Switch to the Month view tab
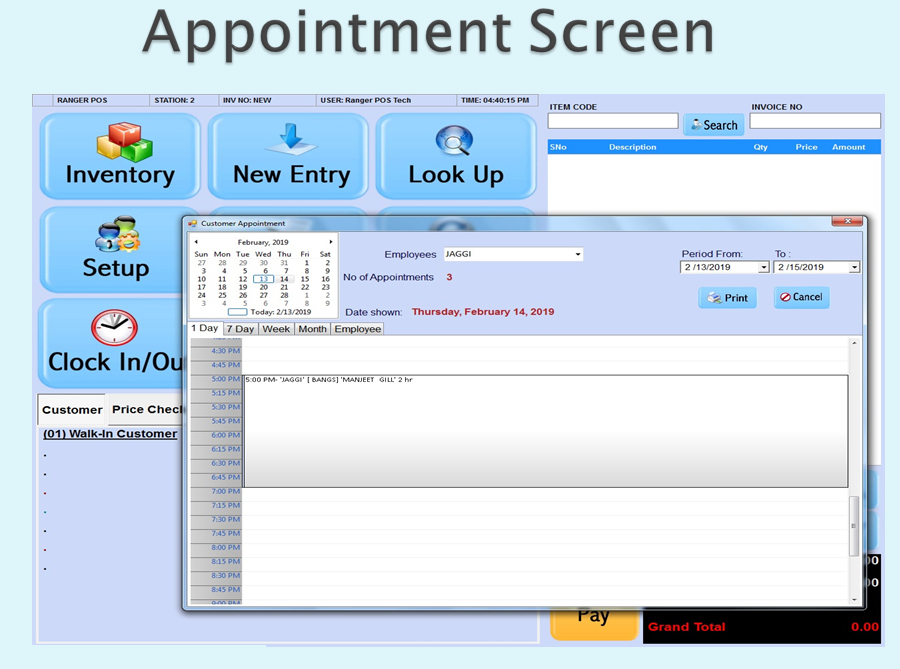 (x=312, y=329)
